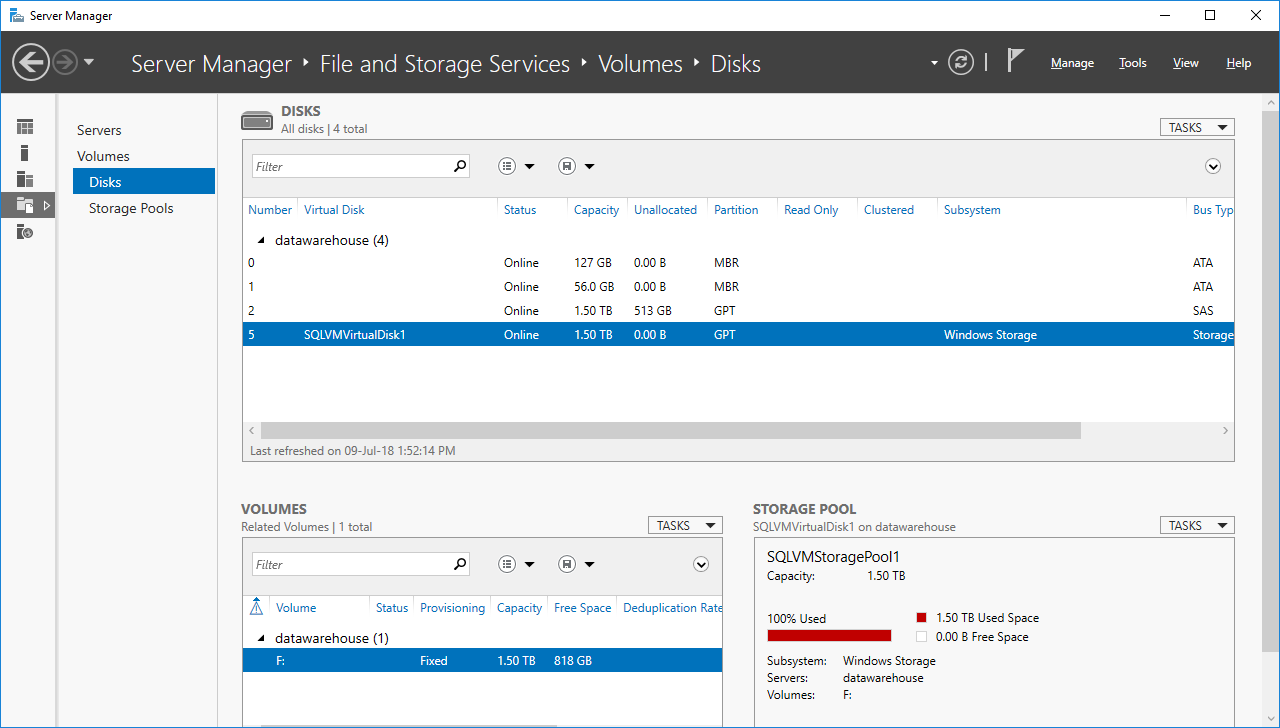The height and width of the screenshot is (728, 1280).
Task: Select disk 1 with 56.0 GB capacity
Action: 738,287
